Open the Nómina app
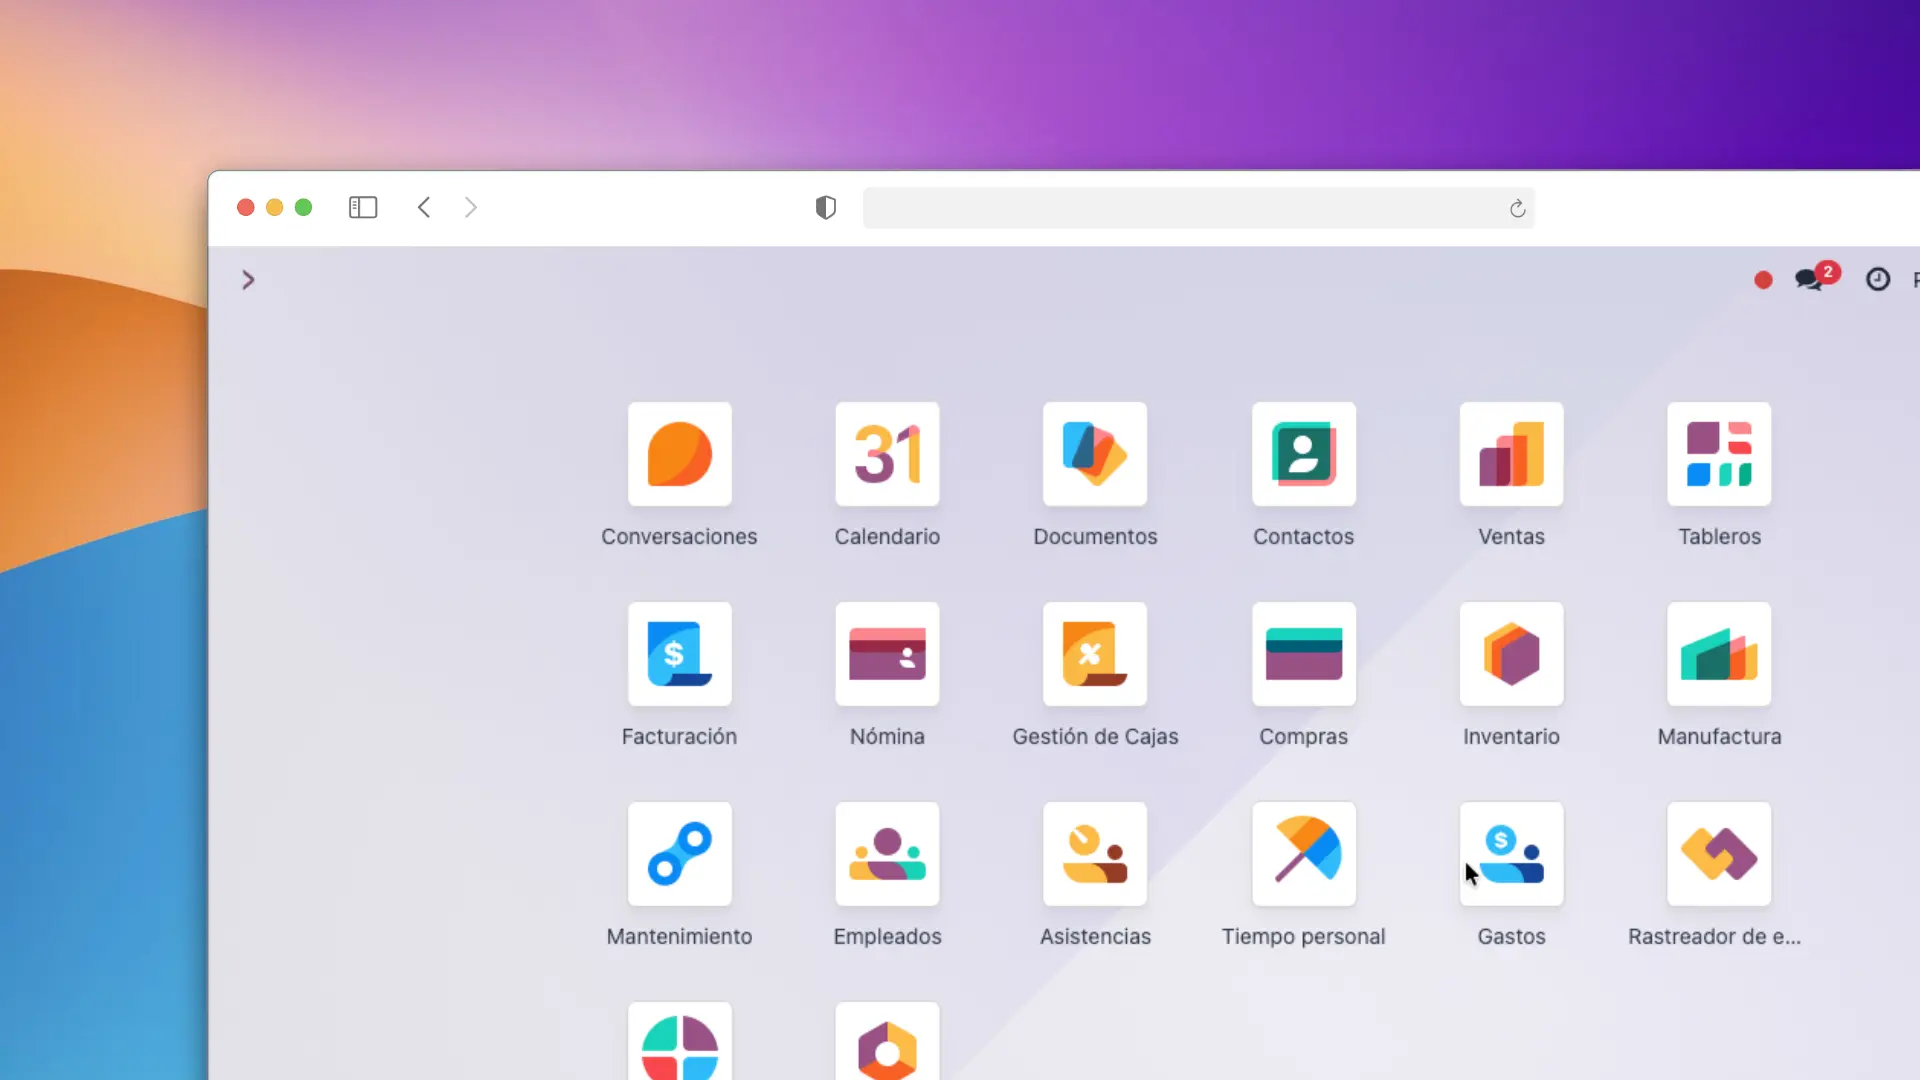 886,655
